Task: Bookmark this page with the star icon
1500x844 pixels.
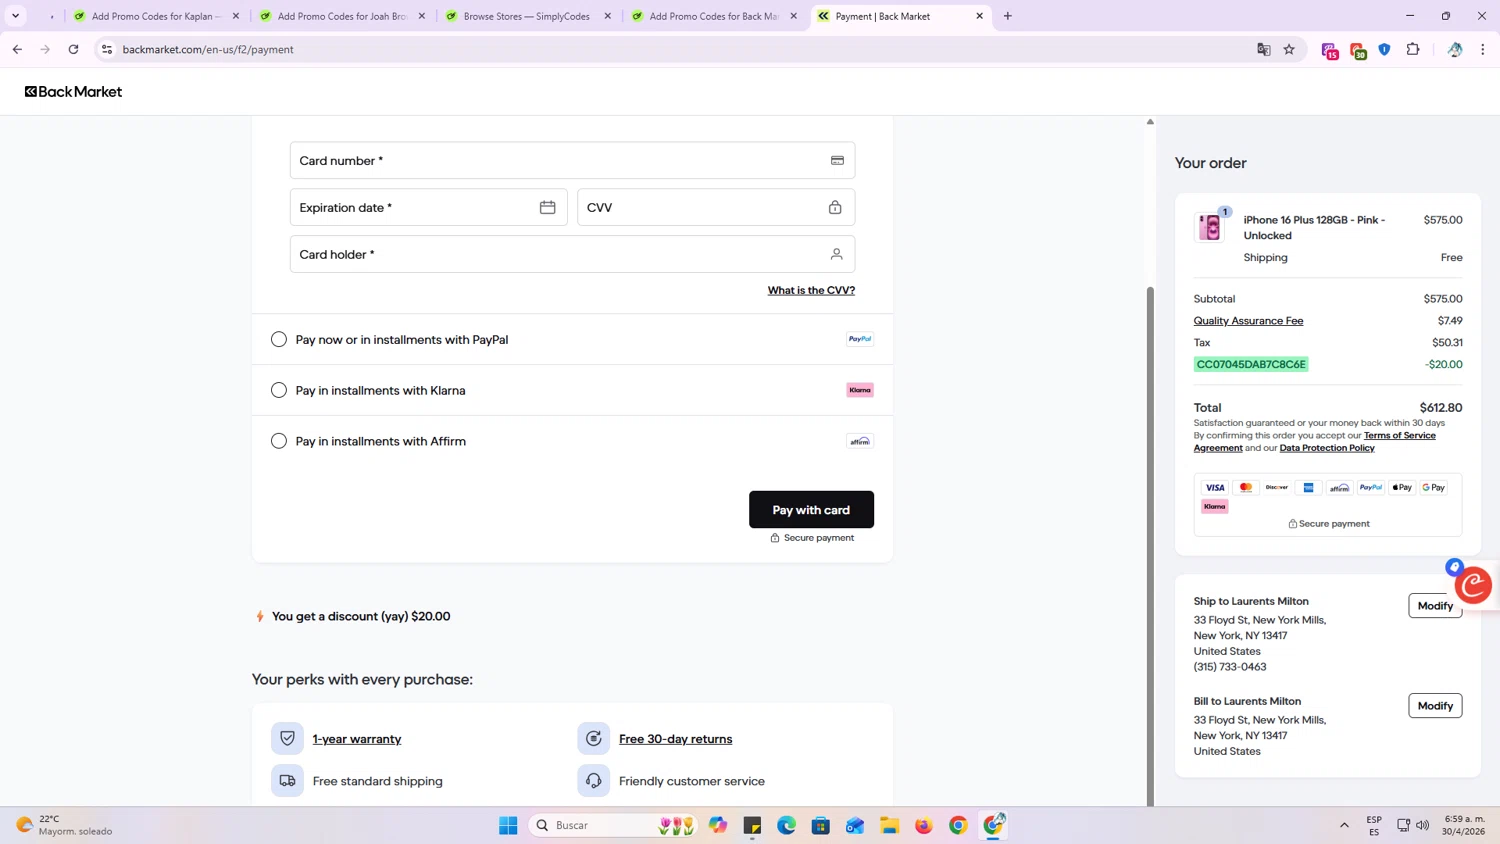Action: [1289, 49]
